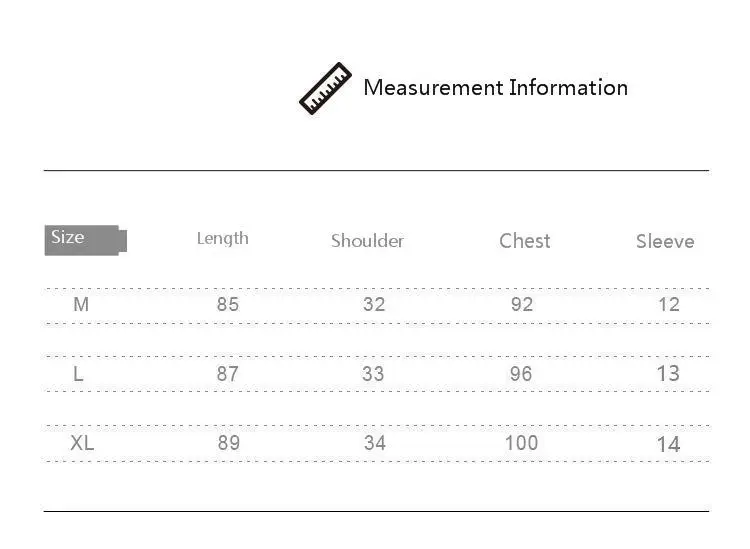This screenshot has width=750, height=549.
Task: Click shoulder value 32 in M row
Action: click(374, 304)
